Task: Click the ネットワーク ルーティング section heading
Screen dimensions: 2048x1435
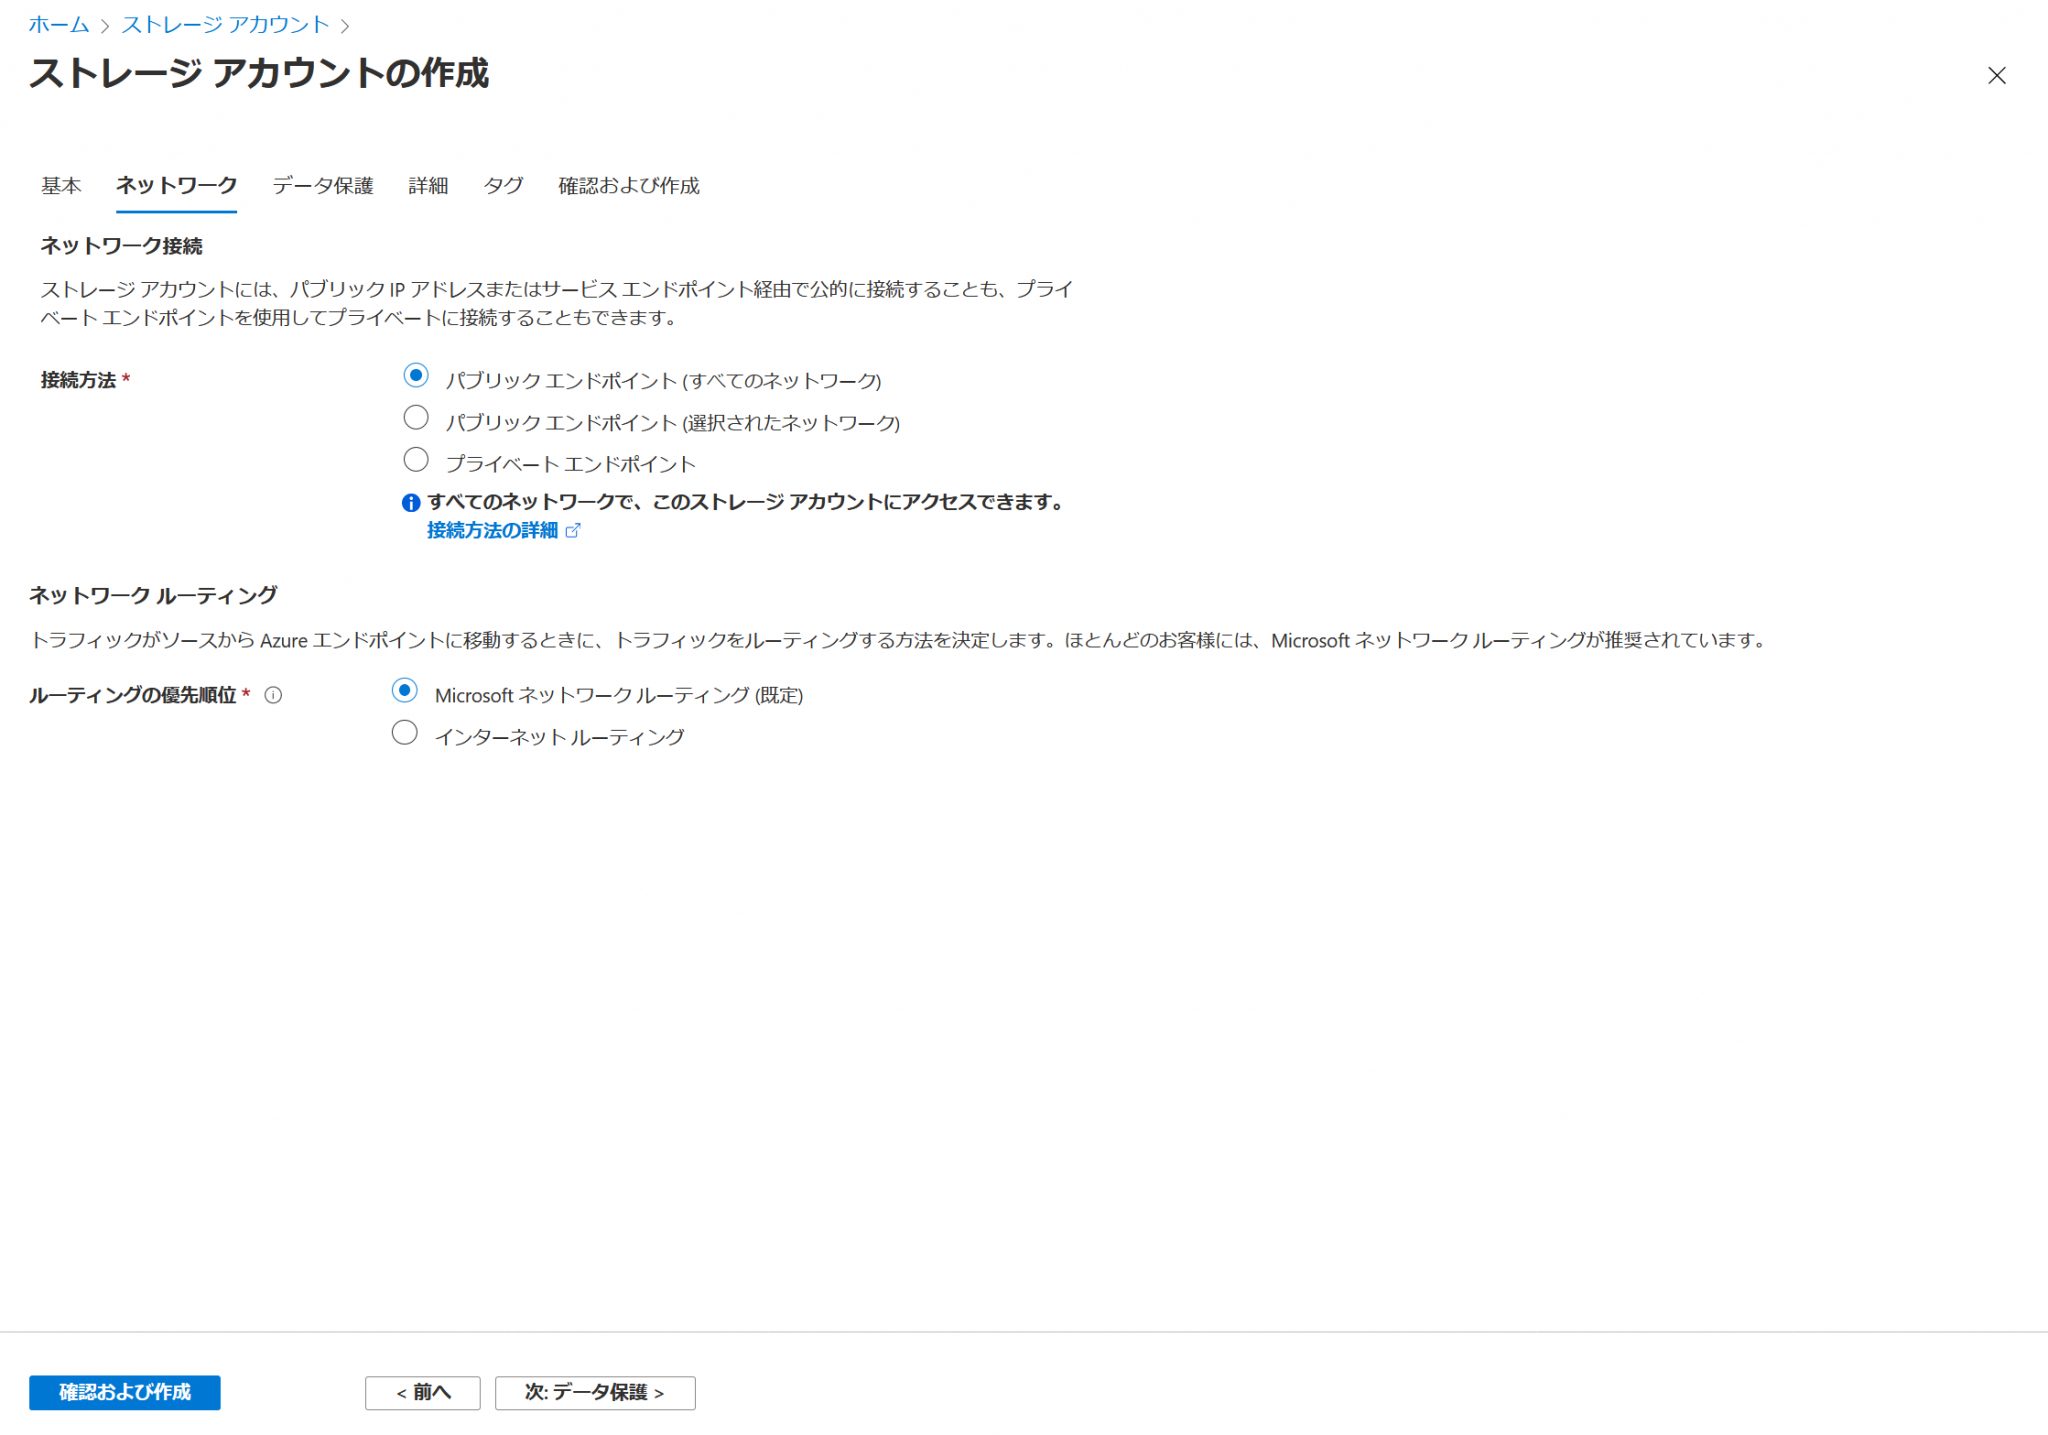Action: pos(153,595)
